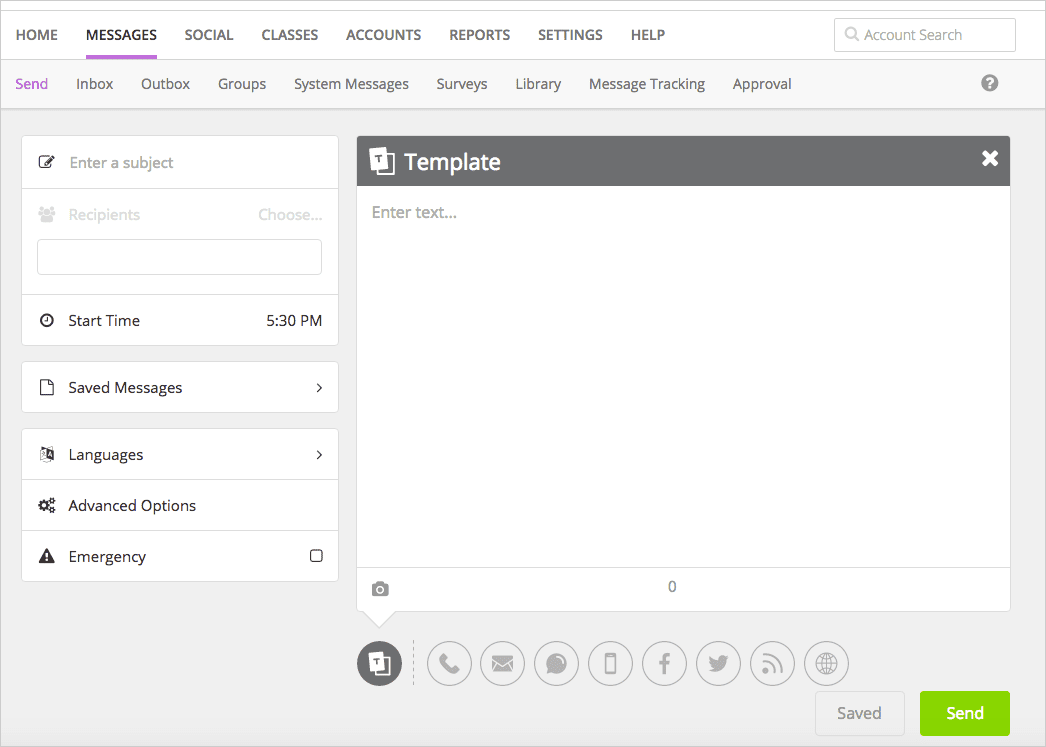The image size is (1046, 747).
Task: Open help via question mark icon
Action: (990, 83)
